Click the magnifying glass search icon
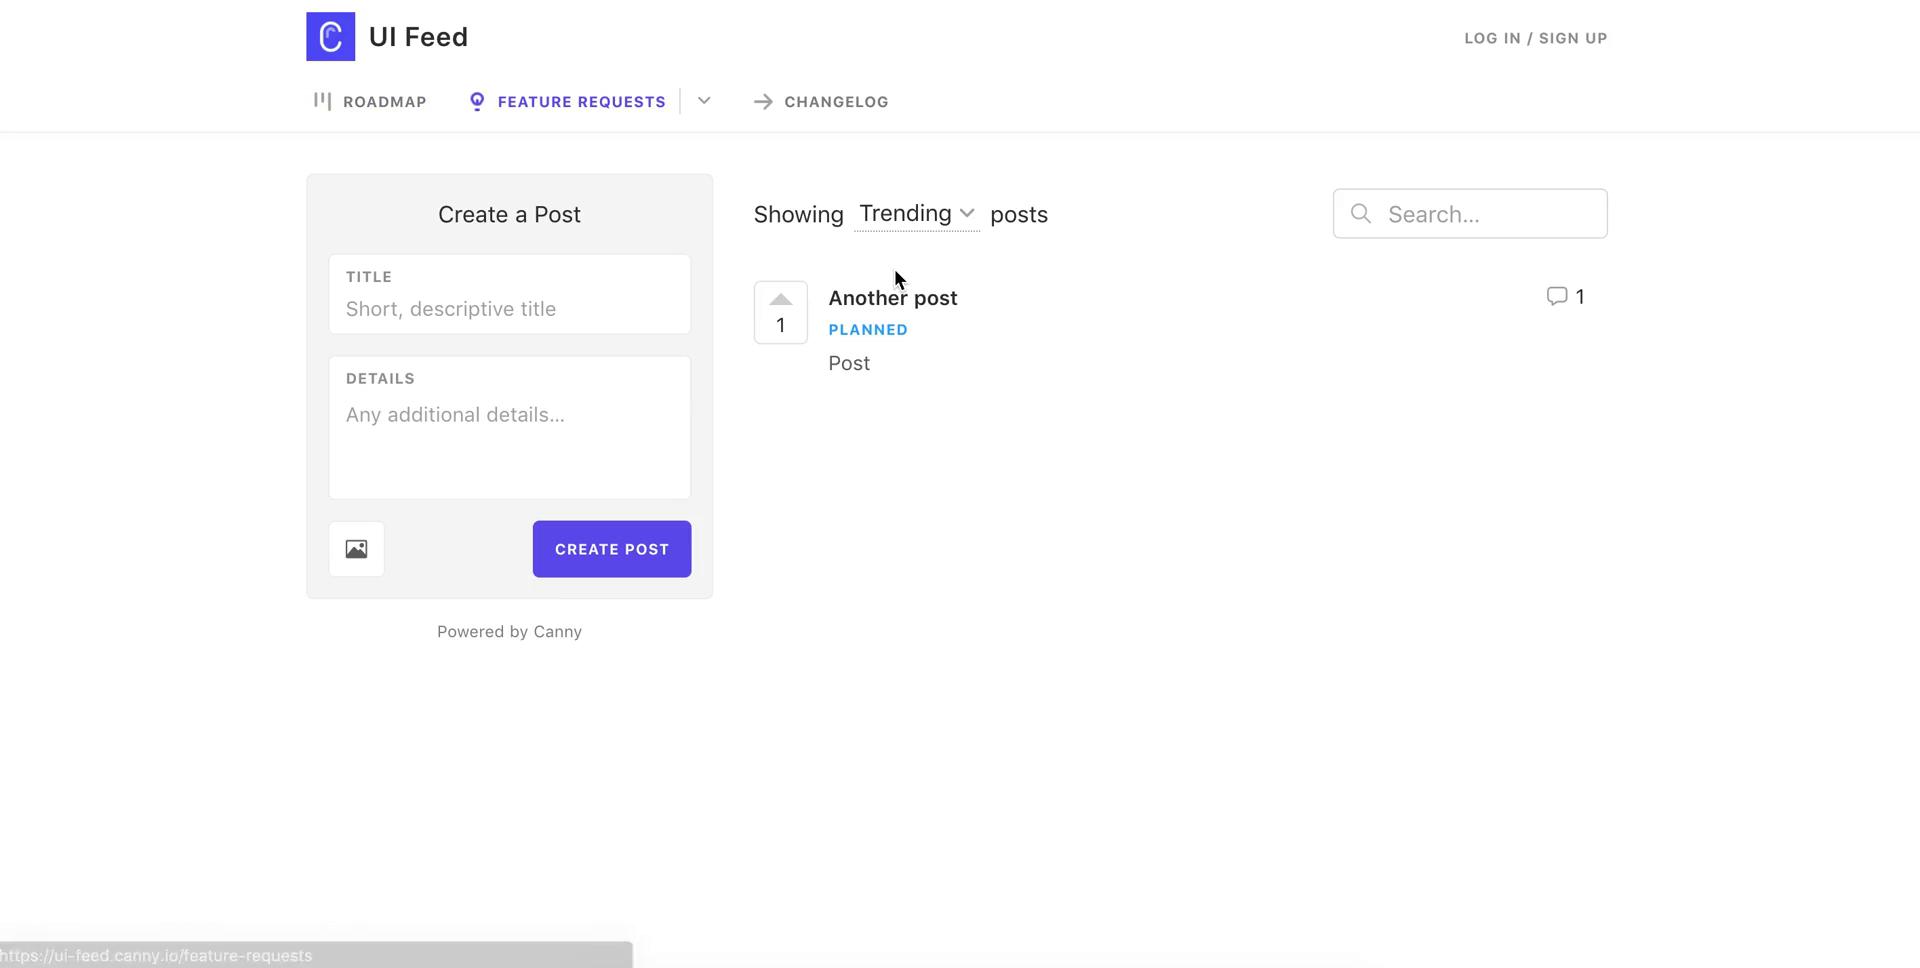The image size is (1920, 968). (1360, 214)
